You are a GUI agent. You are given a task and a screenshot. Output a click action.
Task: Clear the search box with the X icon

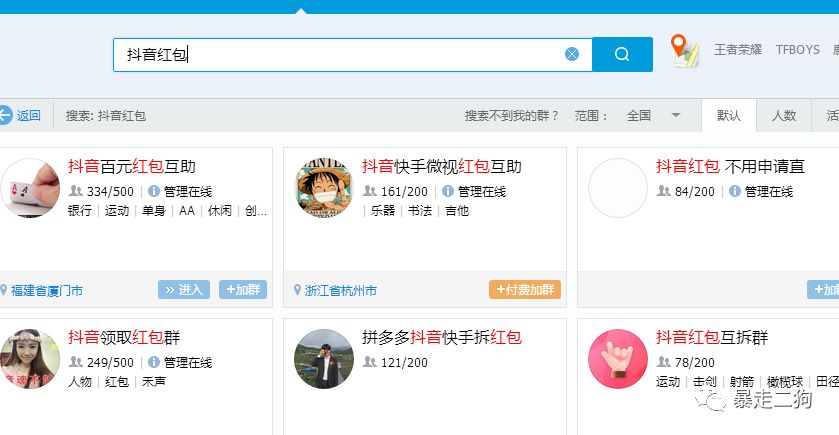coord(572,54)
